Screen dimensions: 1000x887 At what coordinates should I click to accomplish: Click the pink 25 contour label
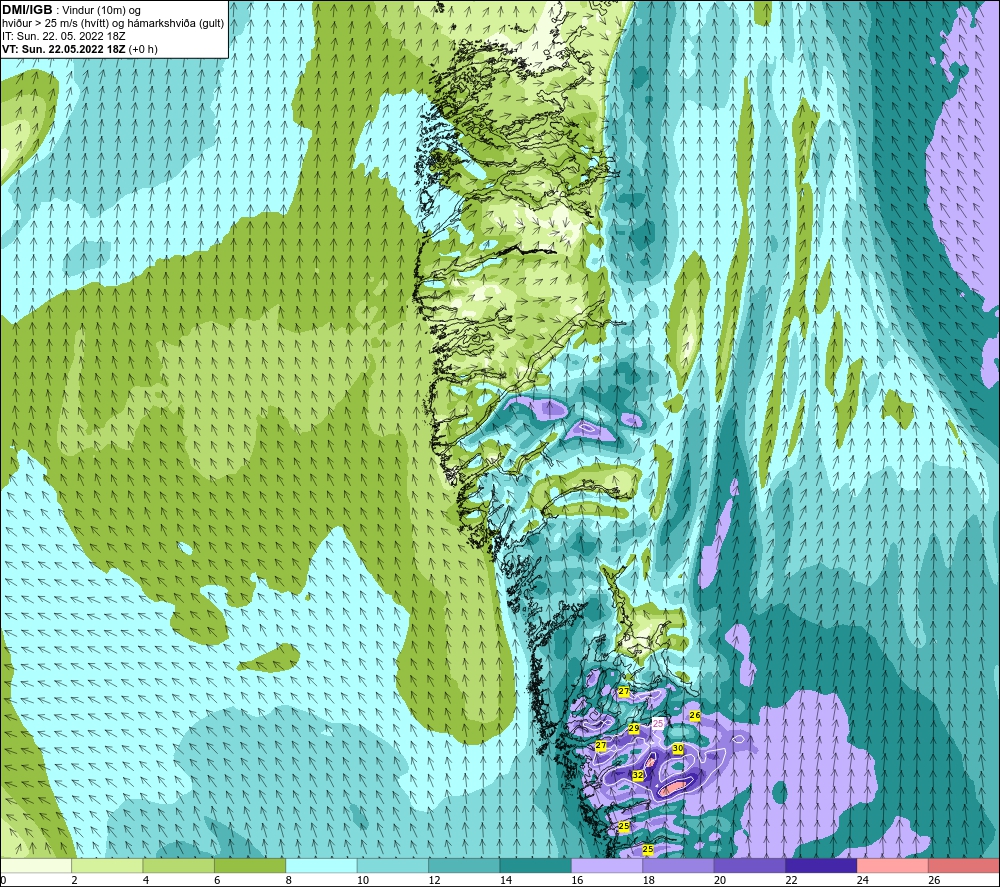pyautogui.click(x=658, y=723)
